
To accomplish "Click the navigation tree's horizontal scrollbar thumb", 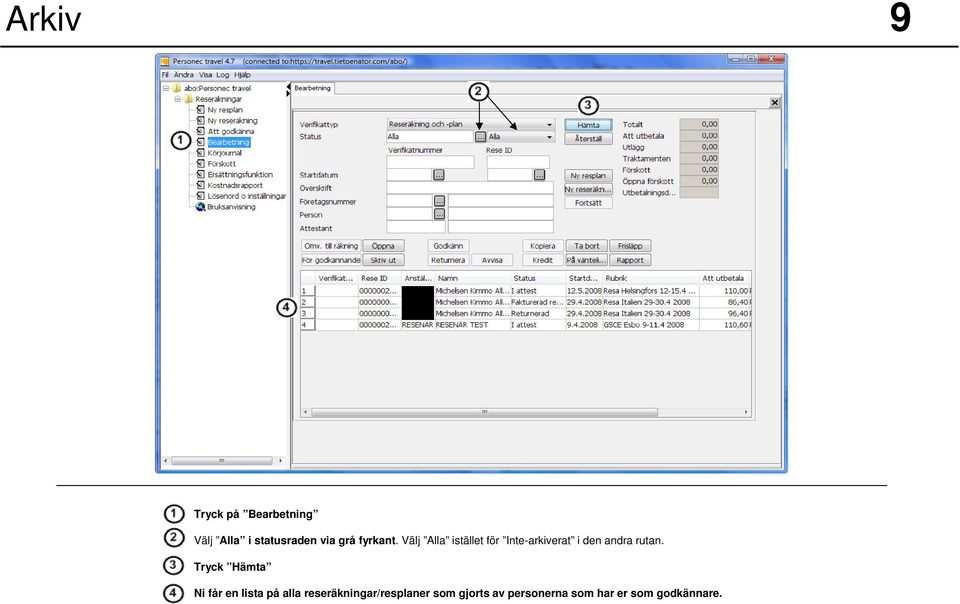I will (x=222, y=460).
